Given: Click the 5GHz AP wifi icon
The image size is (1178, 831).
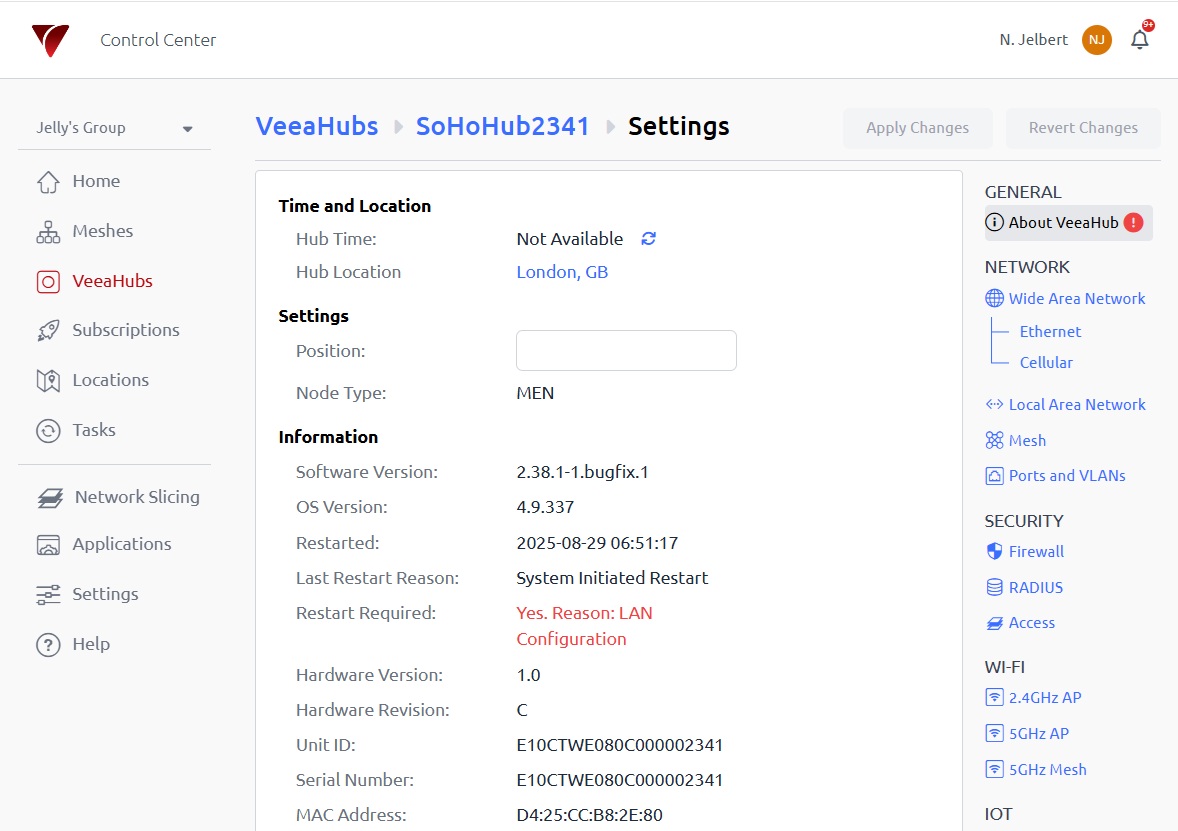Looking at the screenshot, I should tap(994, 733).
